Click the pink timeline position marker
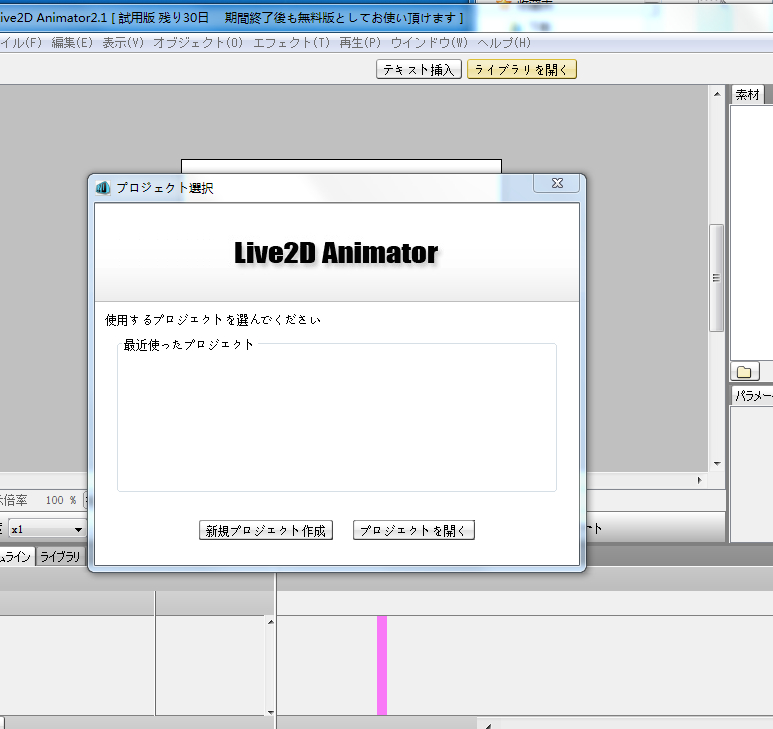 (382, 665)
